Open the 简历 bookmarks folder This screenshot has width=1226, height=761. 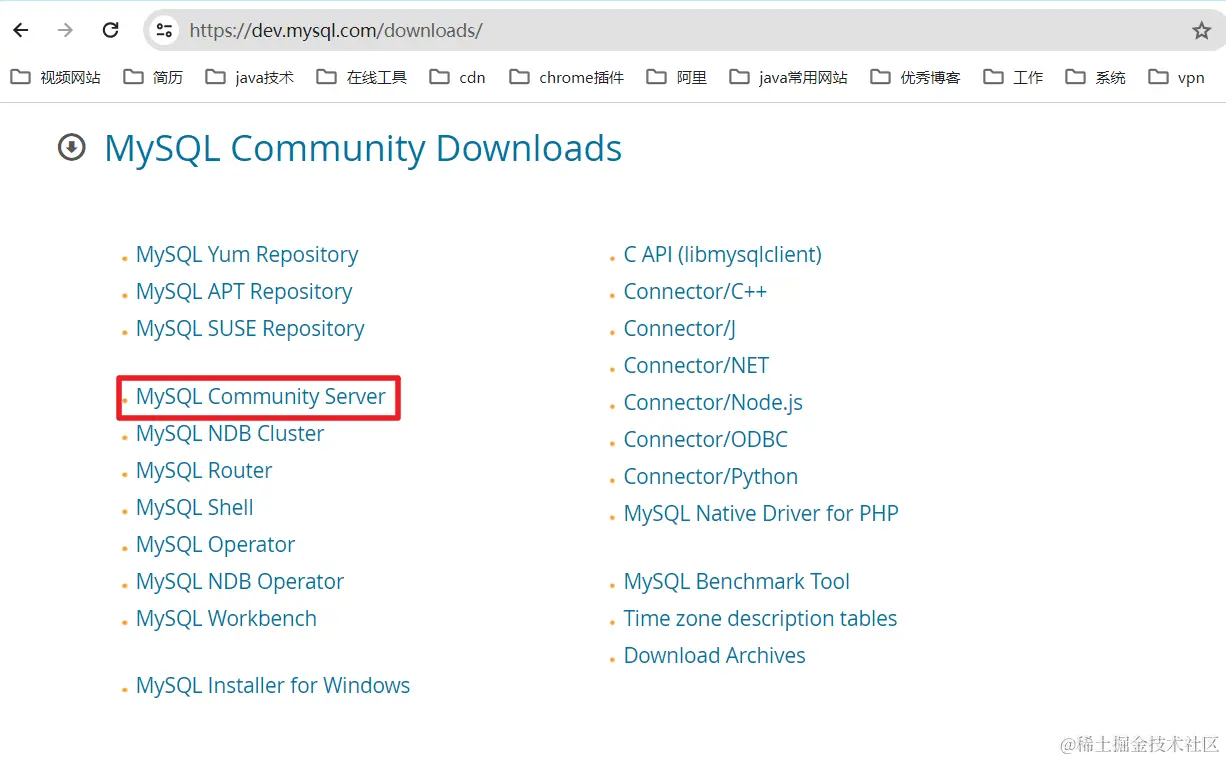153,77
